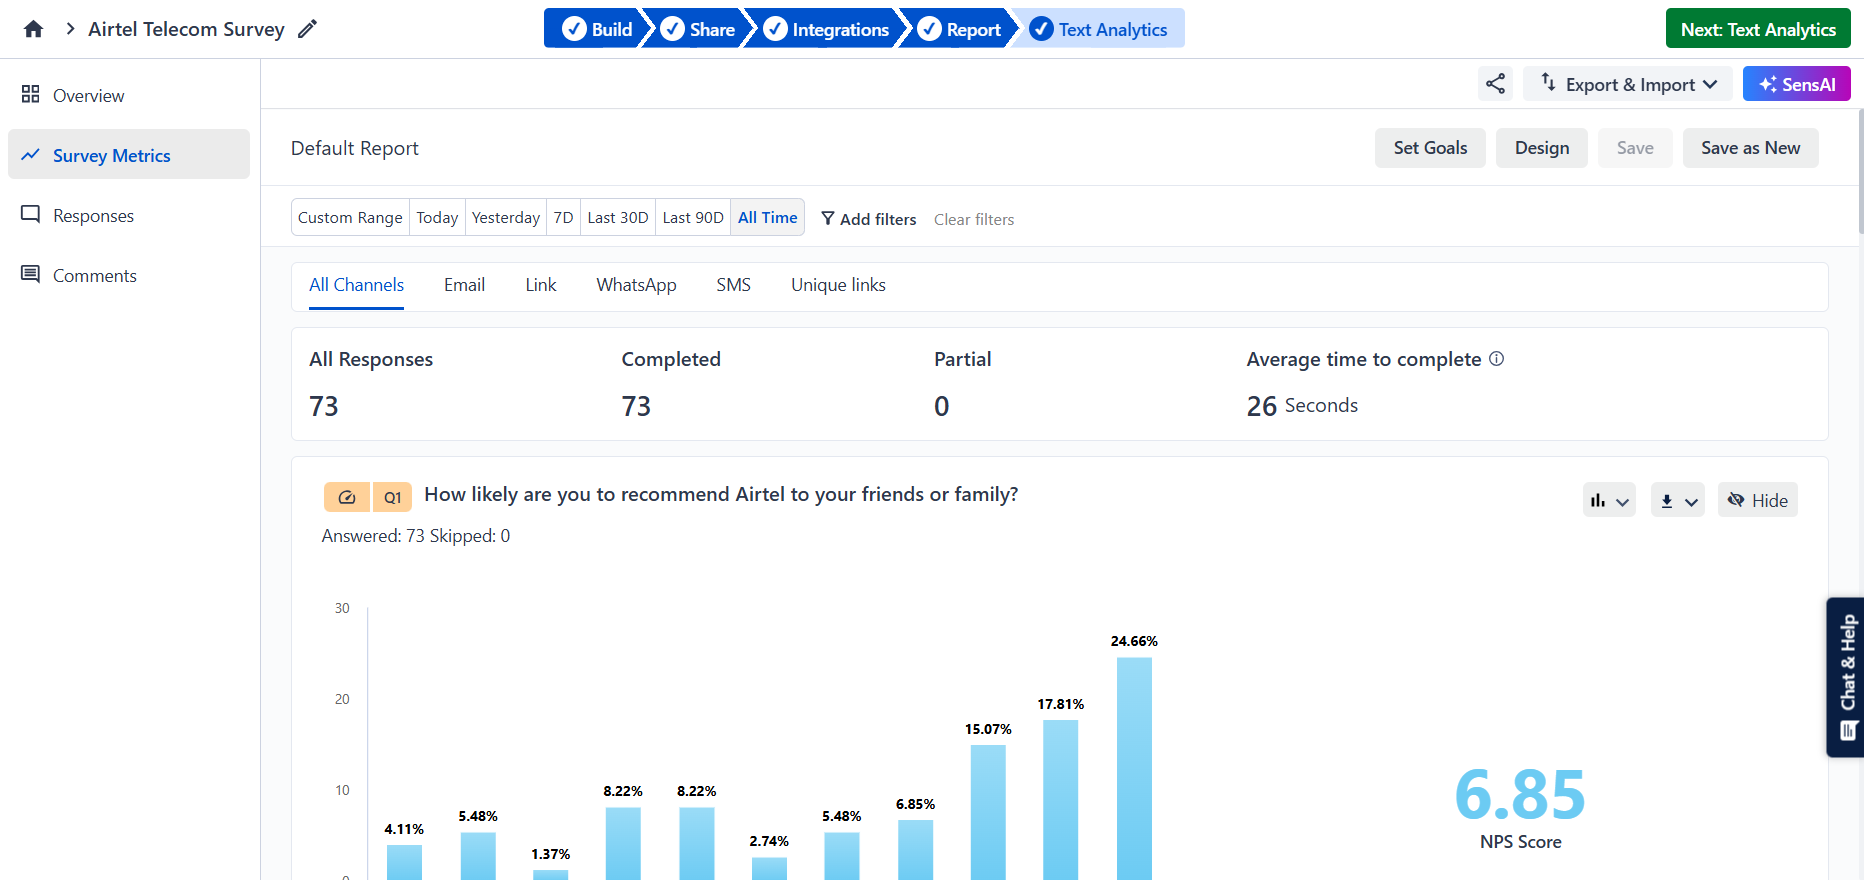Click Next: Text Analytics button
The height and width of the screenshot is (880, 1864).
tap(1757, 29)
